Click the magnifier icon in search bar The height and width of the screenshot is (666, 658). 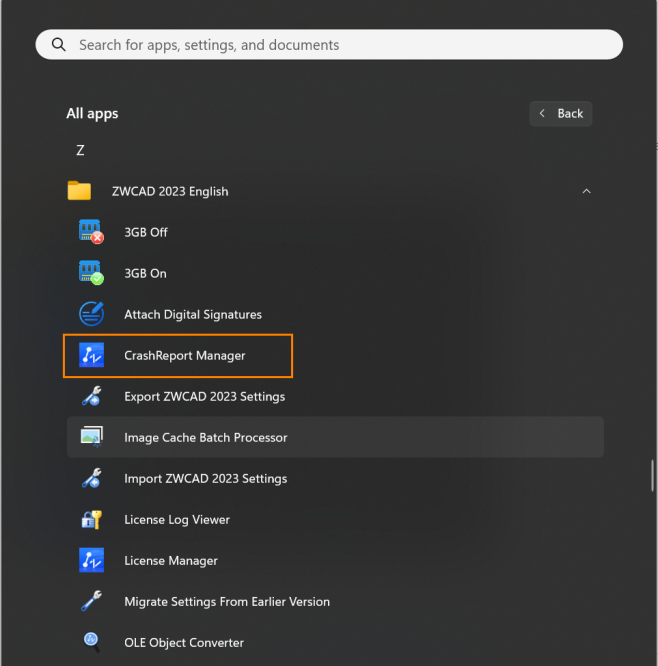click(x=59, y=45)
